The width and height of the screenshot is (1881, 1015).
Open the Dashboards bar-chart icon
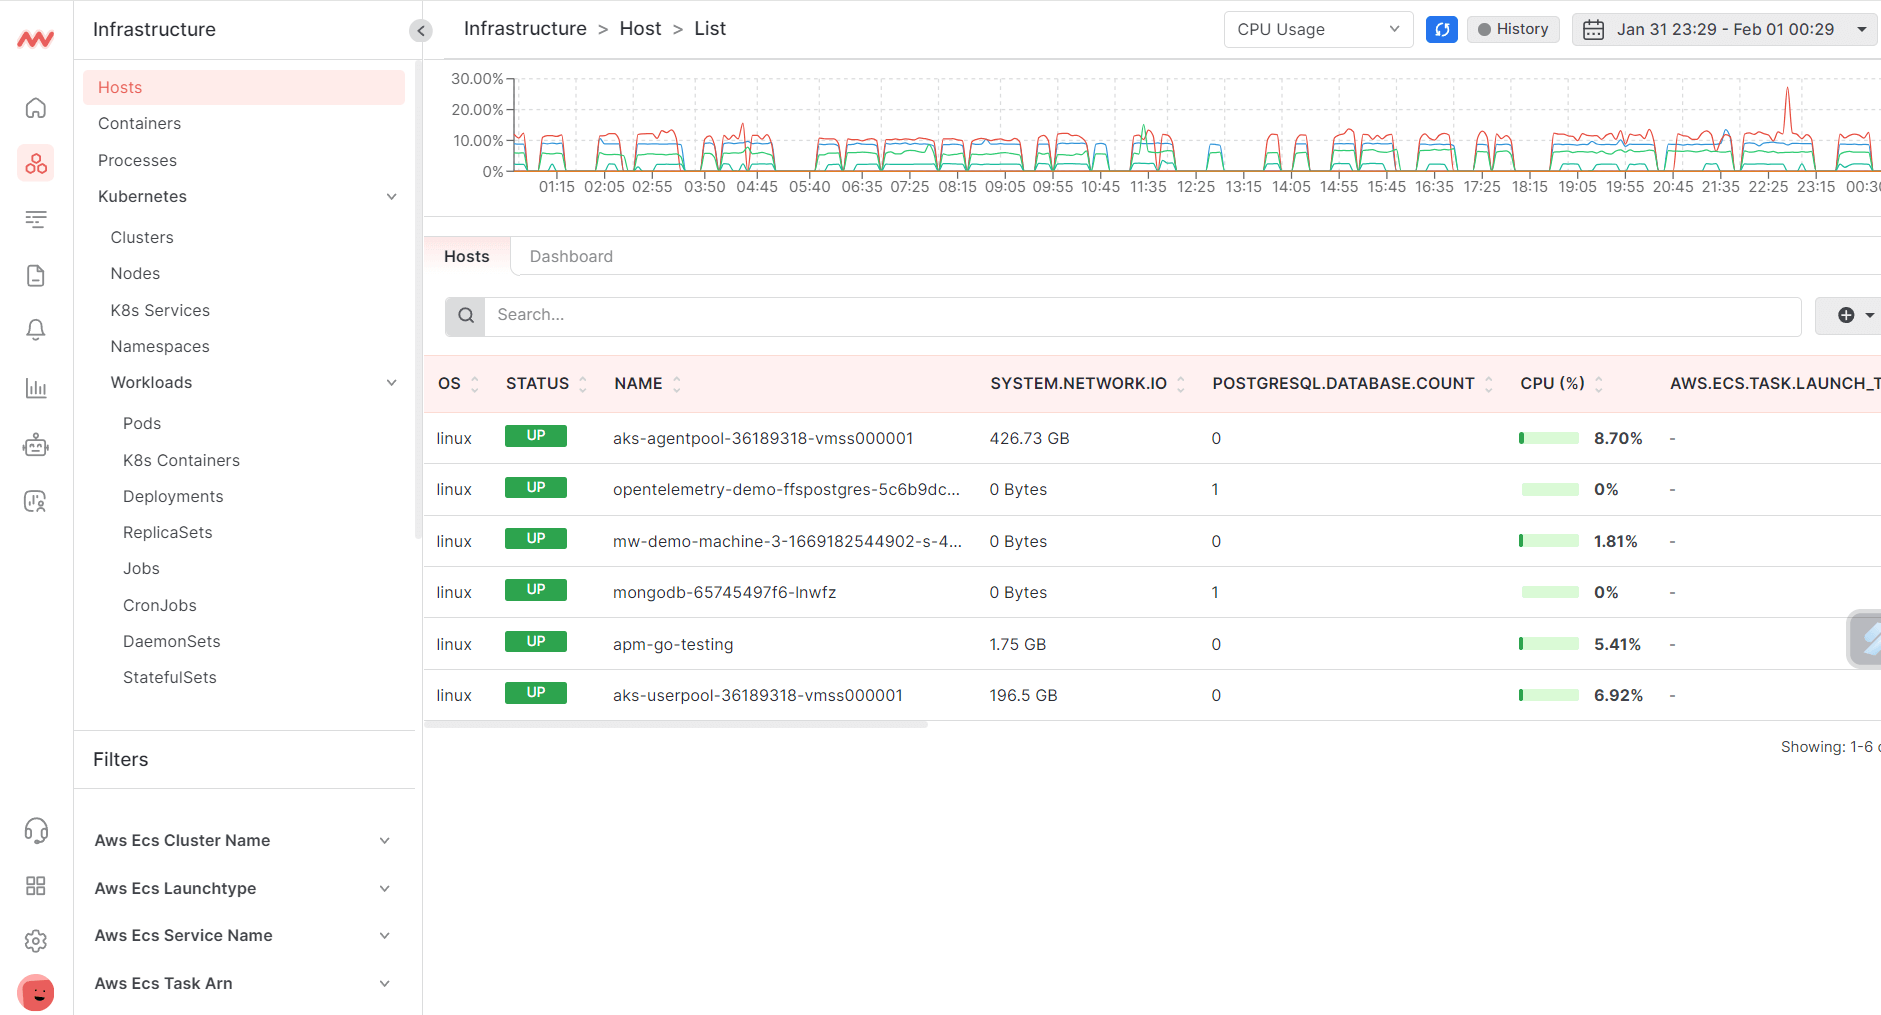click(36, 388)
